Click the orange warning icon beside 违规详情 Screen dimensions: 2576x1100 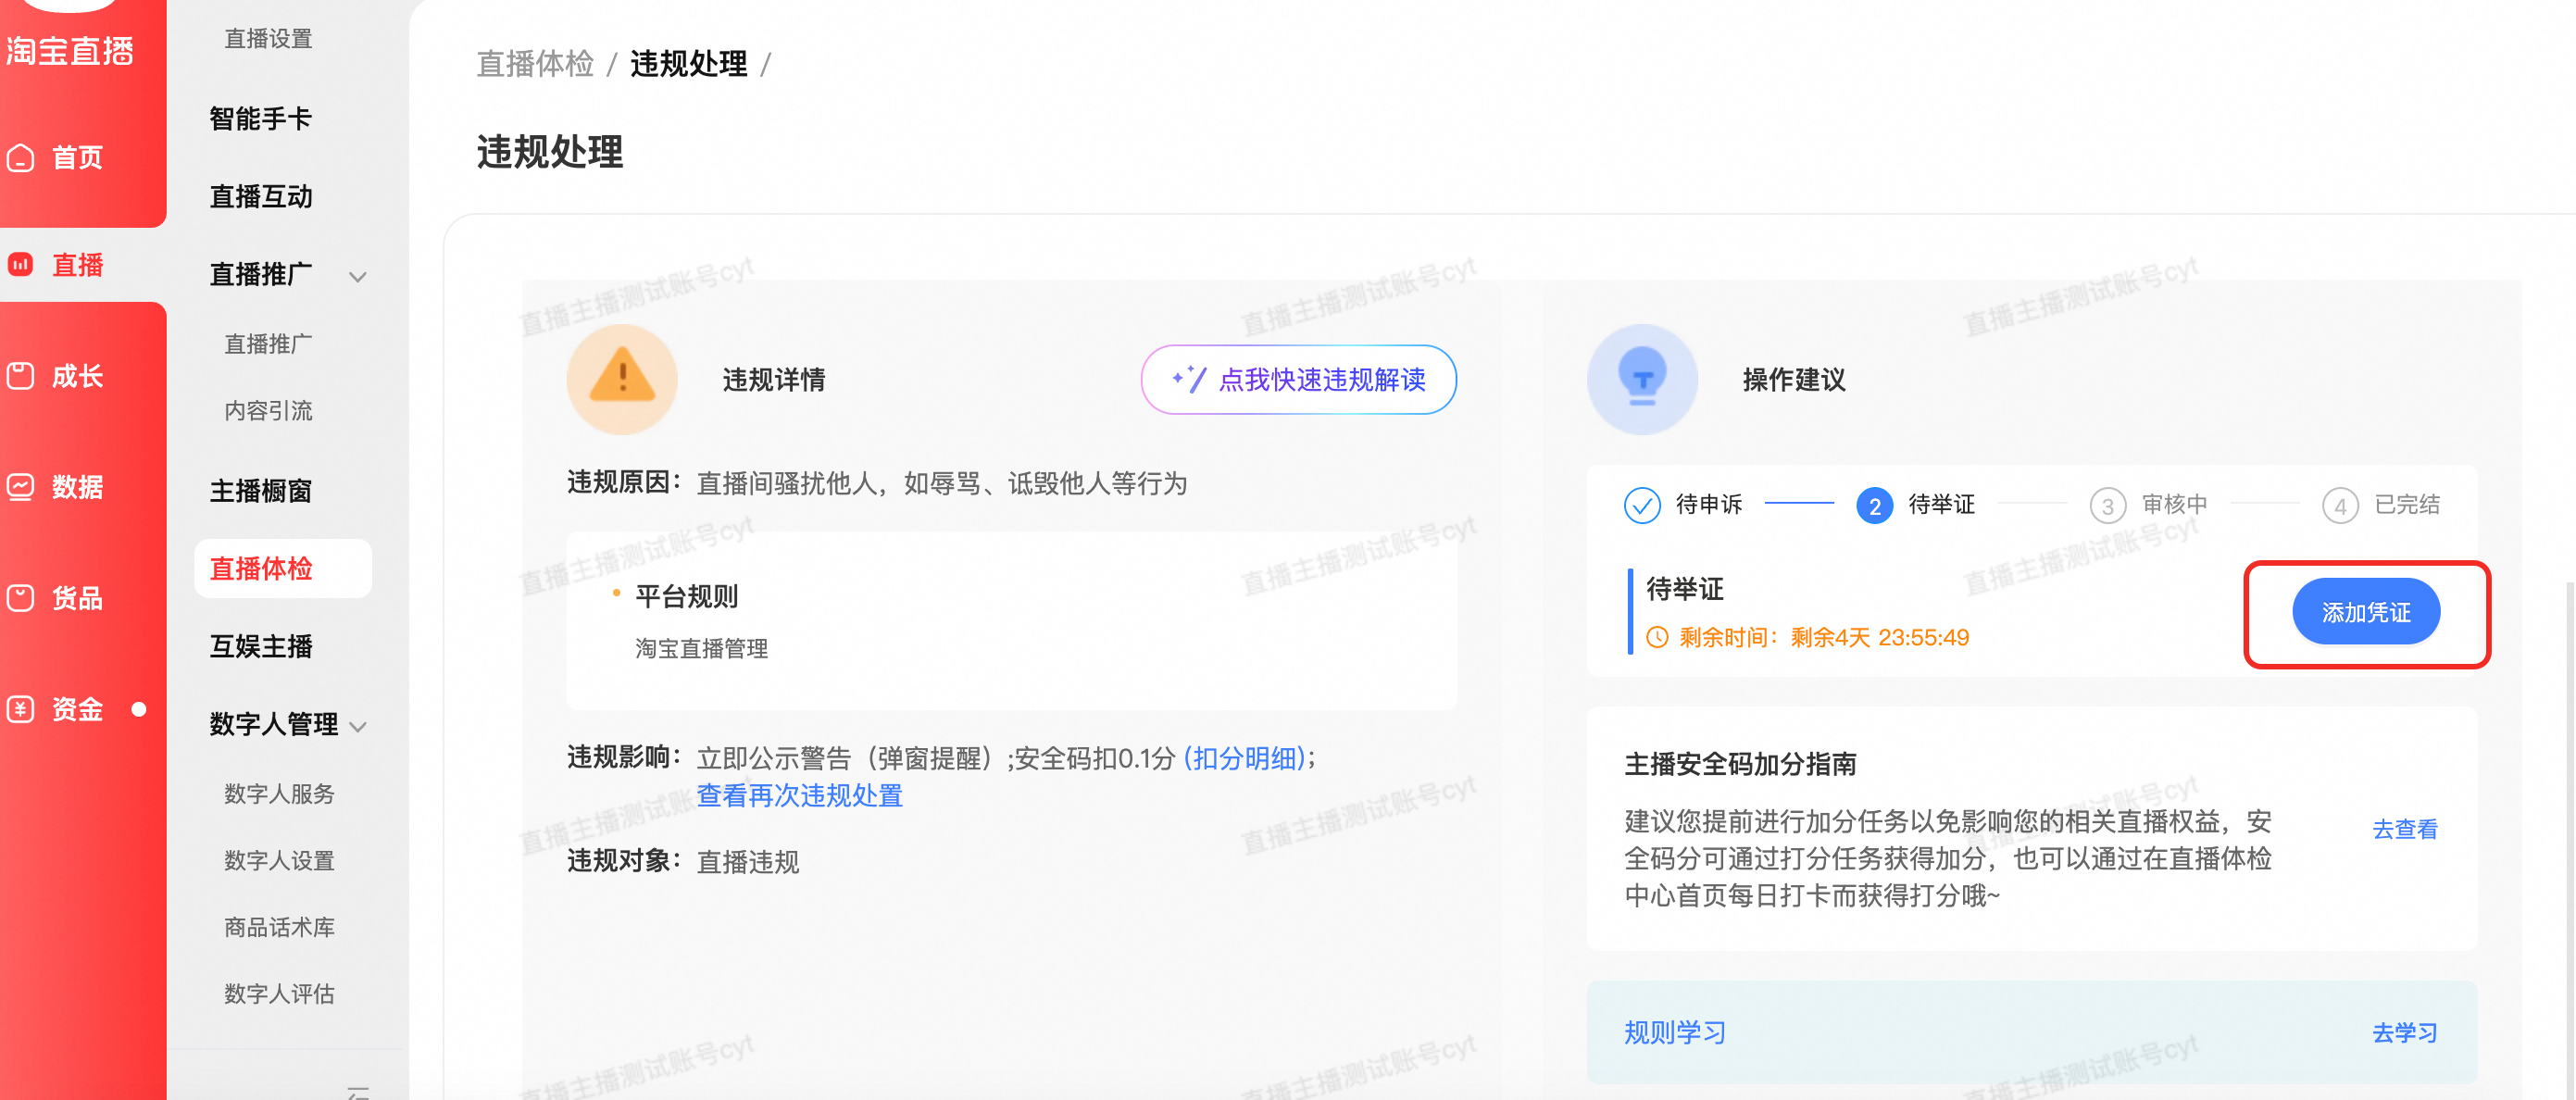click(x=622, y=379)
